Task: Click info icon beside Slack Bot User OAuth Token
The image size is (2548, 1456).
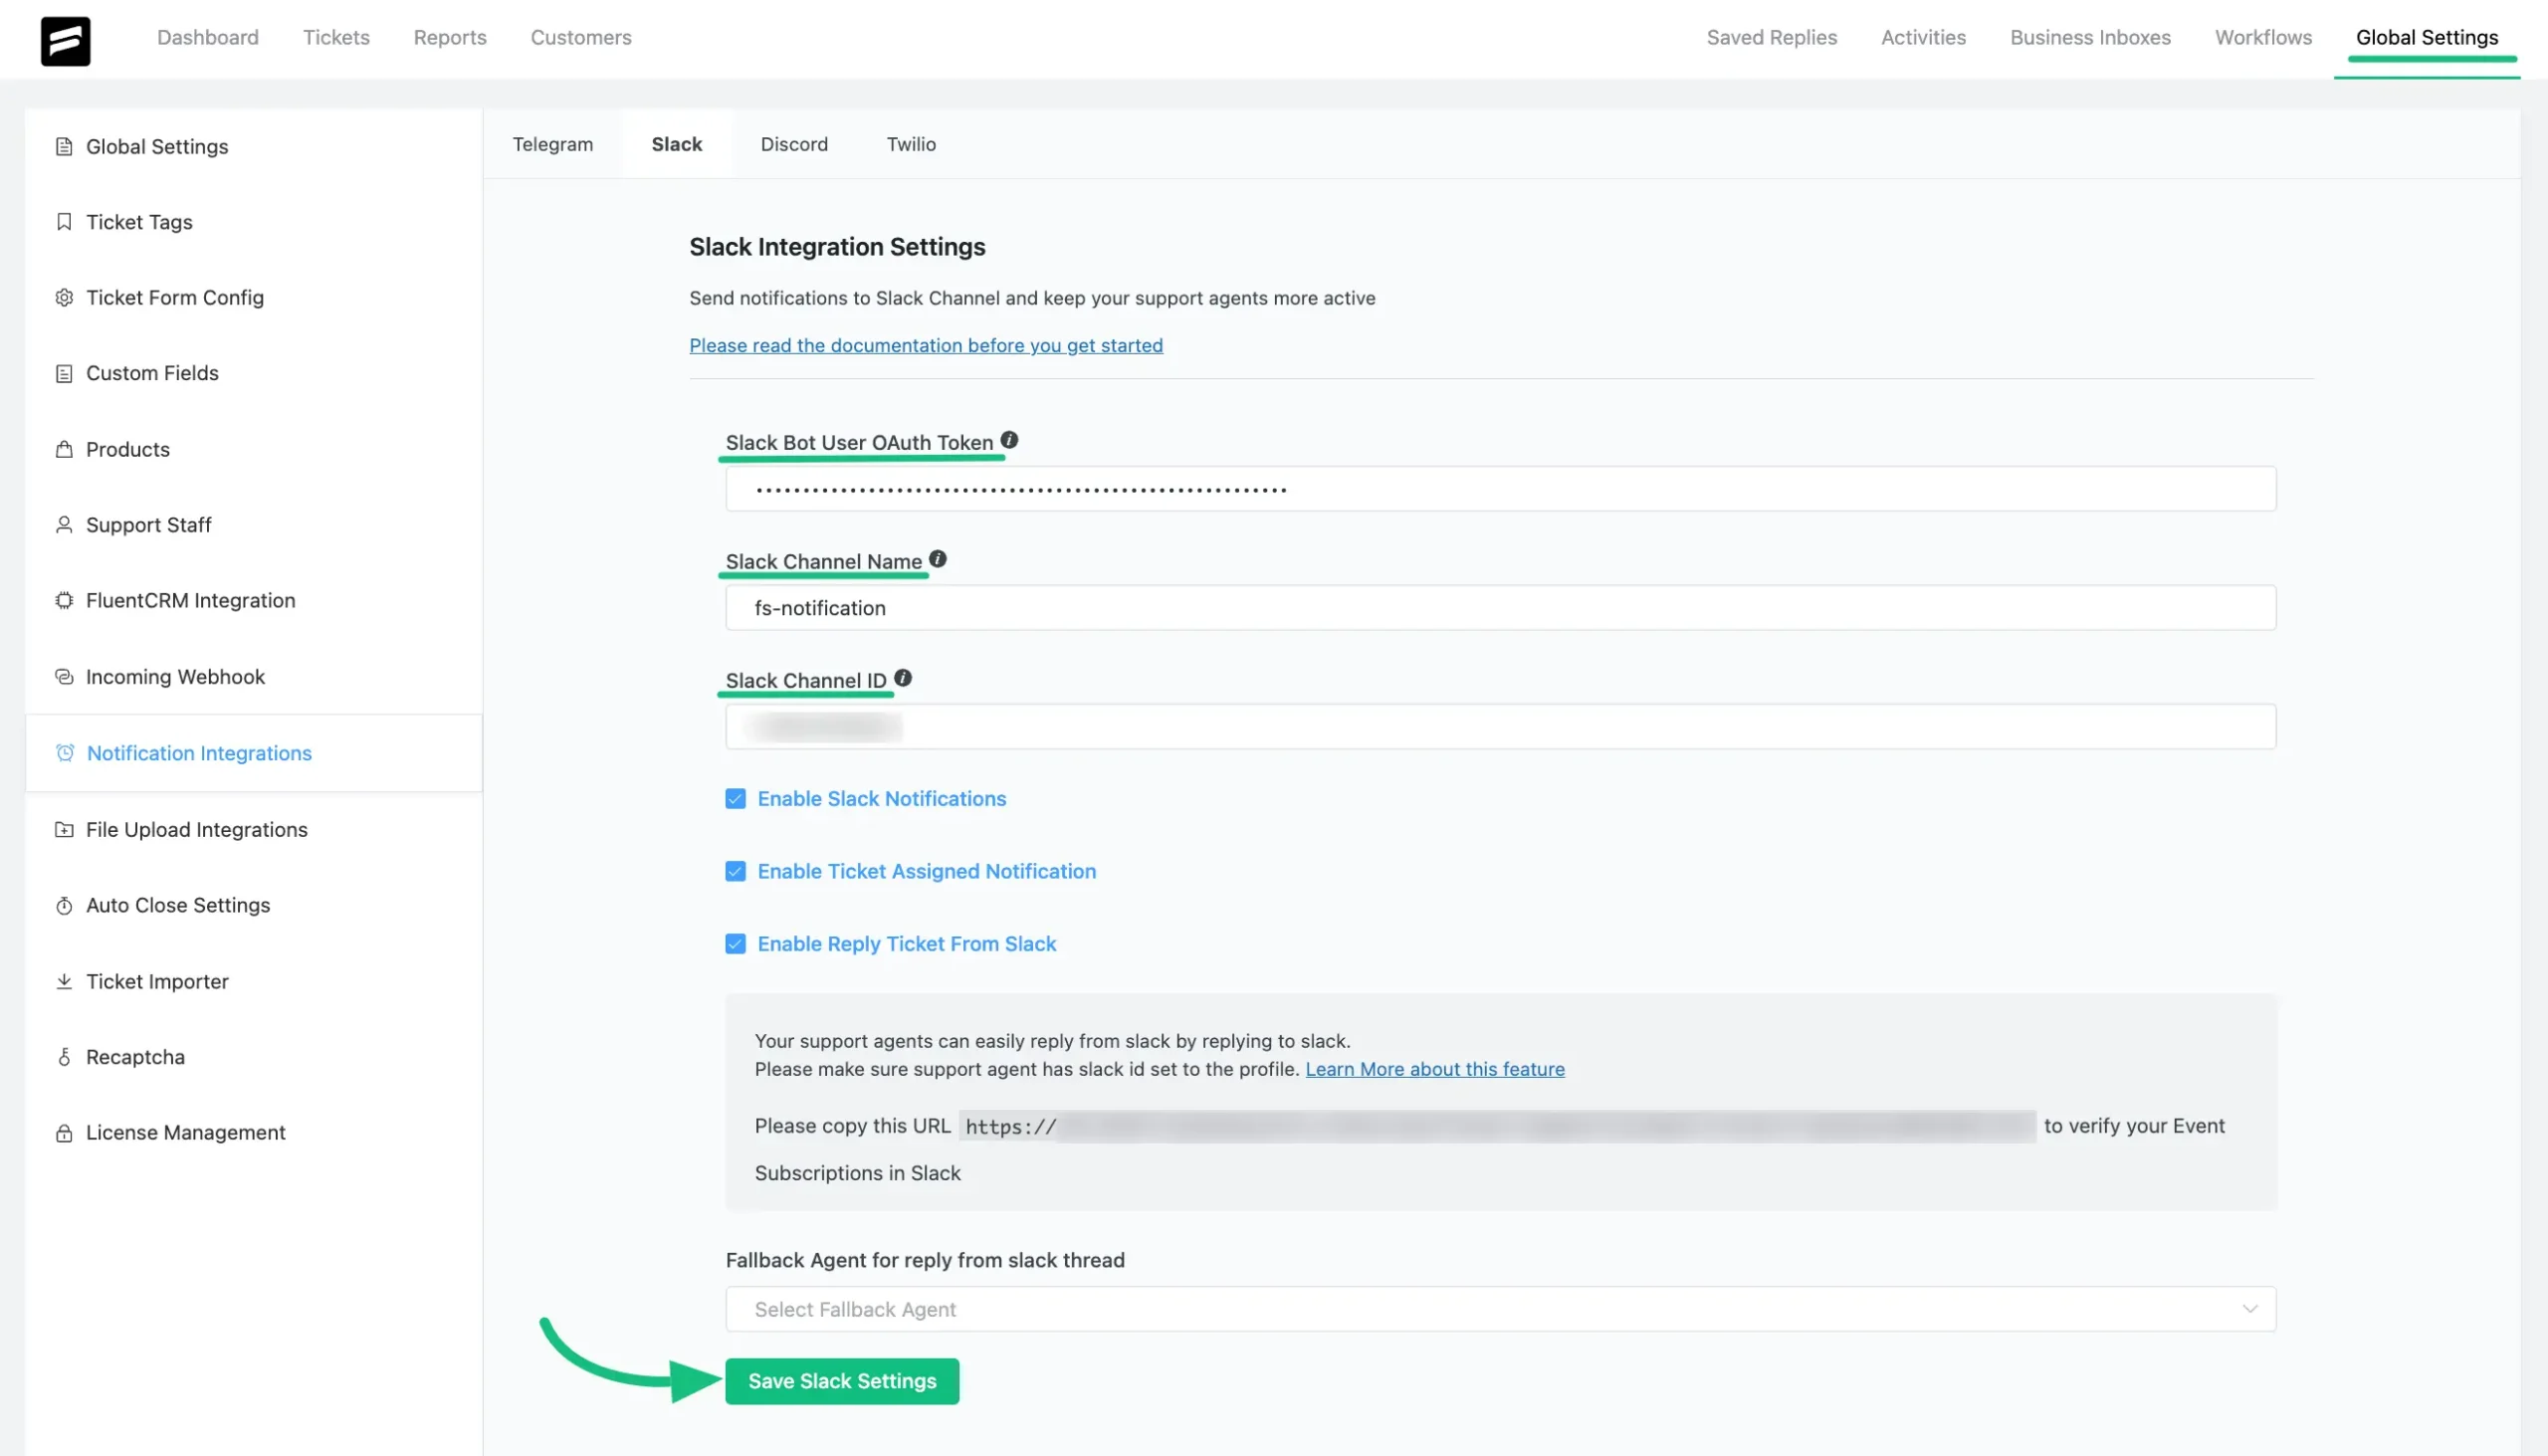Action: 1010,440
